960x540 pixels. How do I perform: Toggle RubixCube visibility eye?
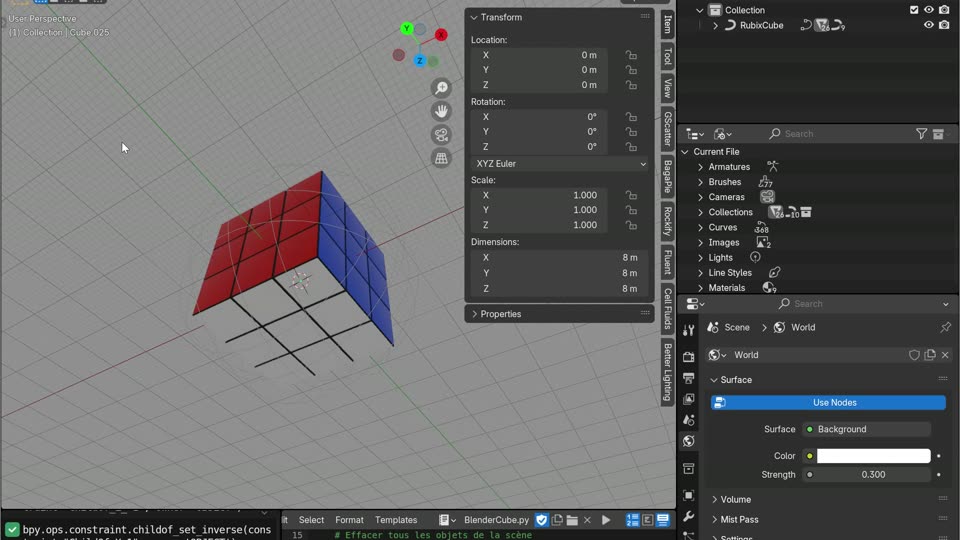[929, 25]
